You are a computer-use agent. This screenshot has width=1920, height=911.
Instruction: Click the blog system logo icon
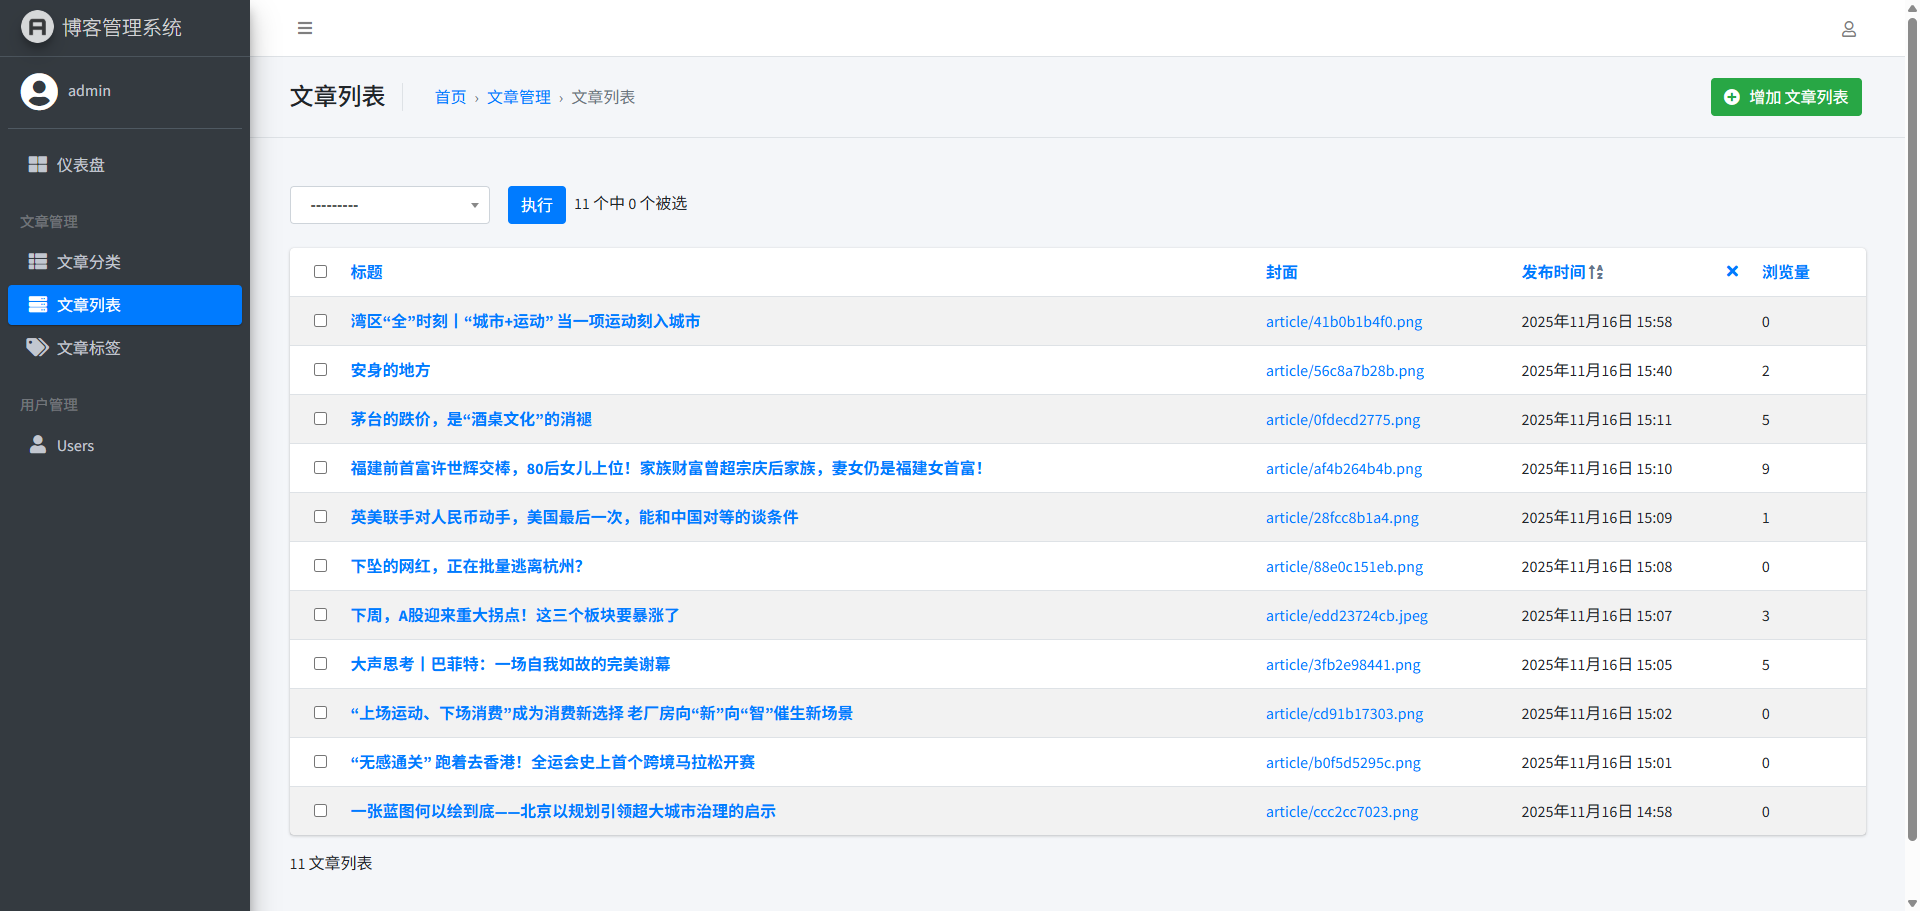tap(37, 27)
